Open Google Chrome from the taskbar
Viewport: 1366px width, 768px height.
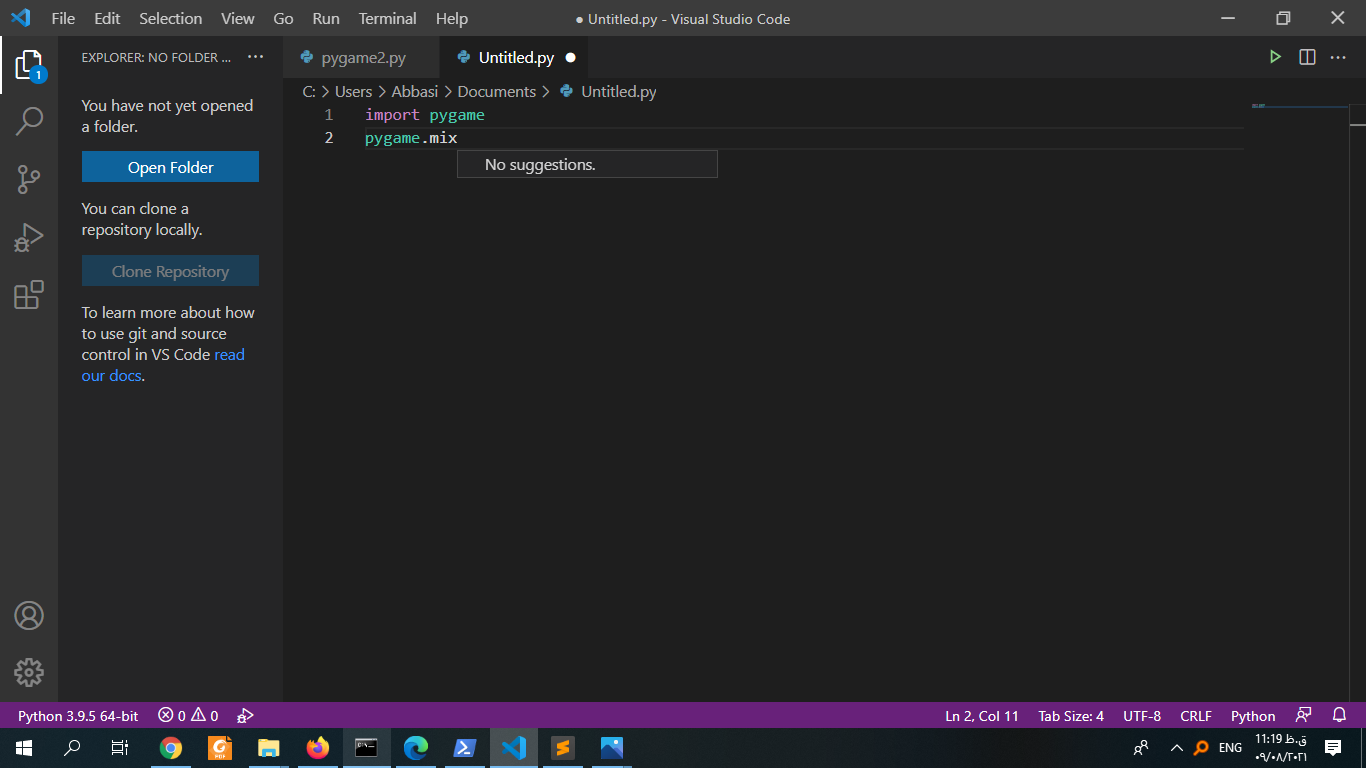(x=171, y=748)
